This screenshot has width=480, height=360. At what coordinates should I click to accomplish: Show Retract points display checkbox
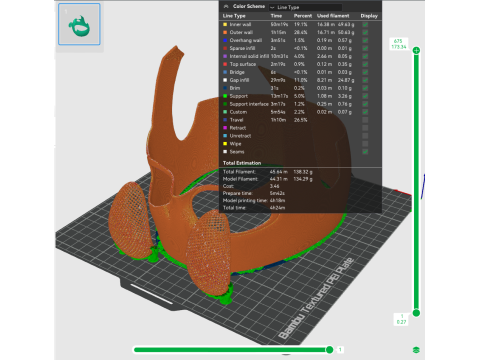365,128
